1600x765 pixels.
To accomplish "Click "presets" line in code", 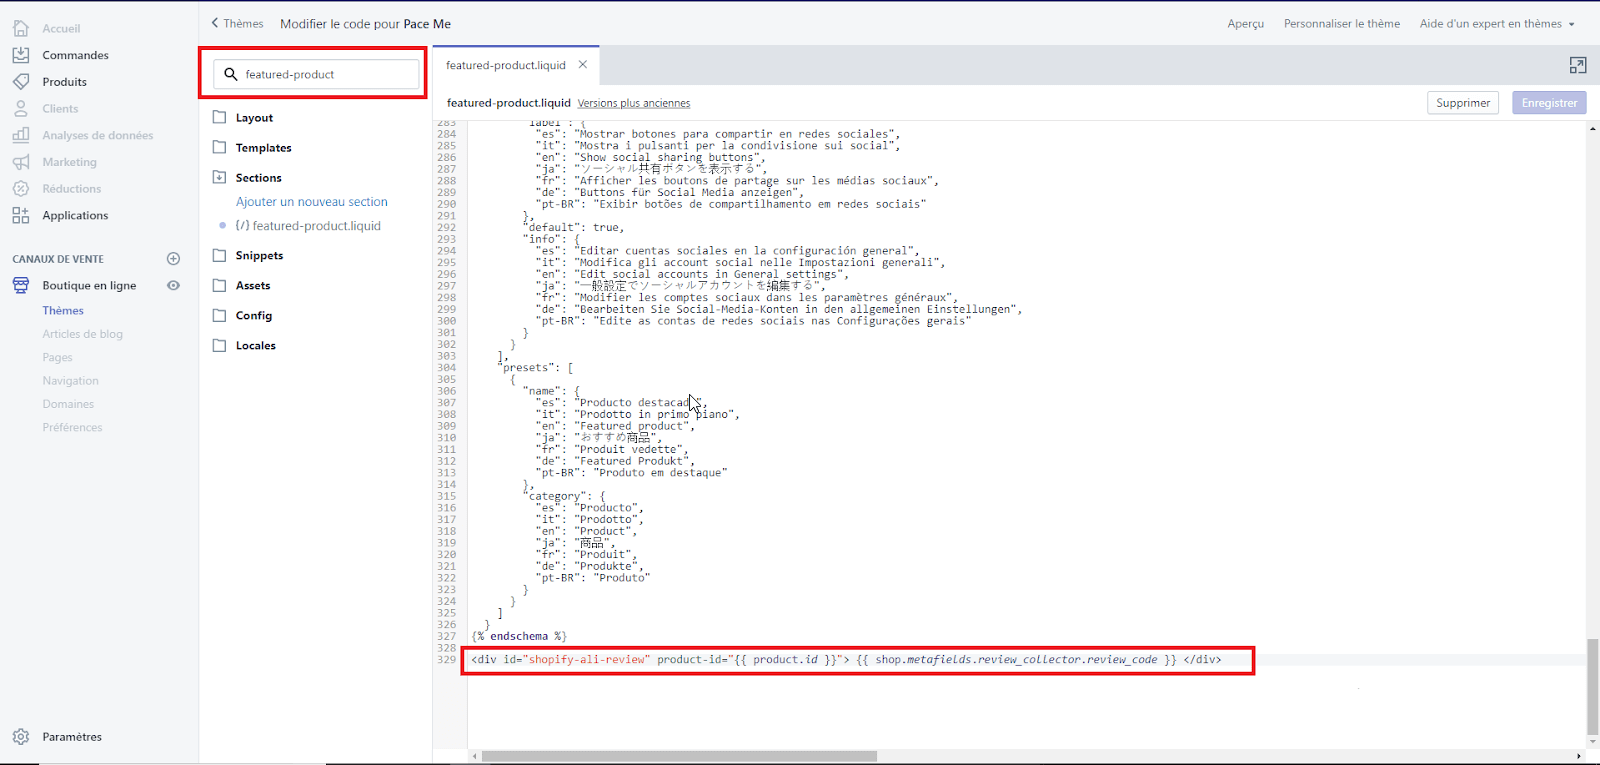I will point(535,368).
